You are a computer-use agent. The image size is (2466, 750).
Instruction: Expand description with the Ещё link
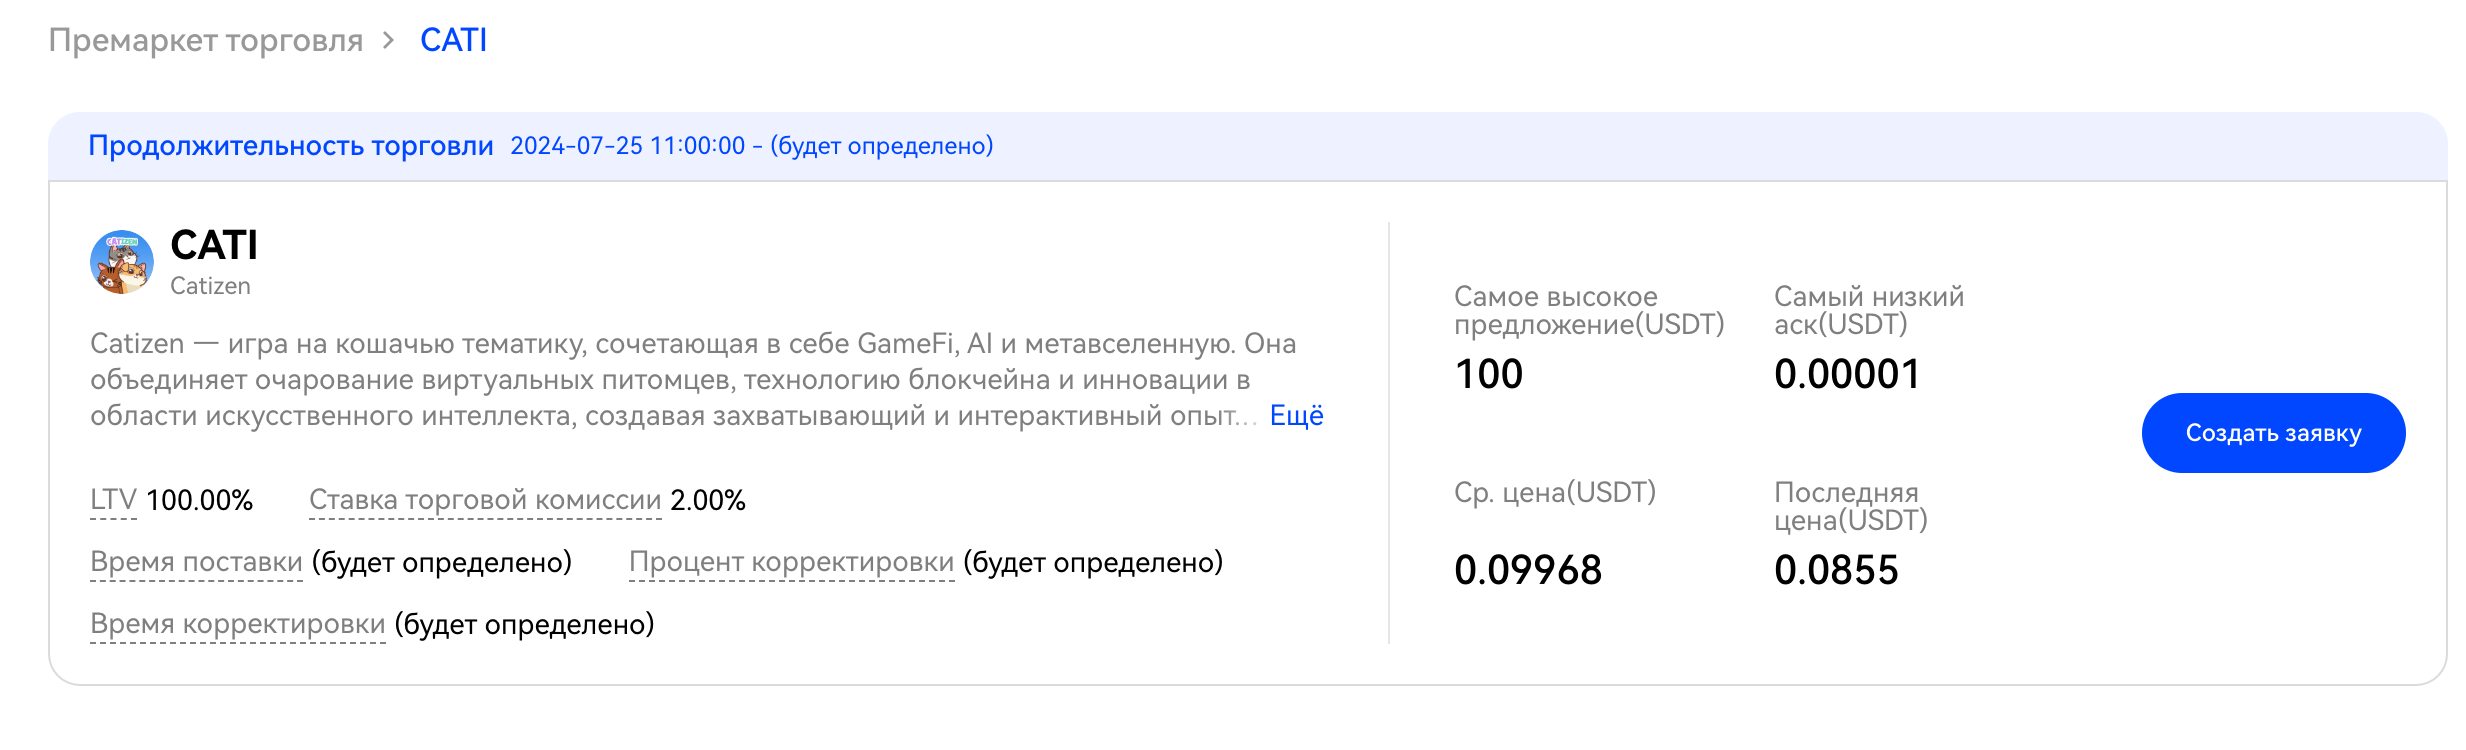pyautogui.click(x=1296, y=416)
